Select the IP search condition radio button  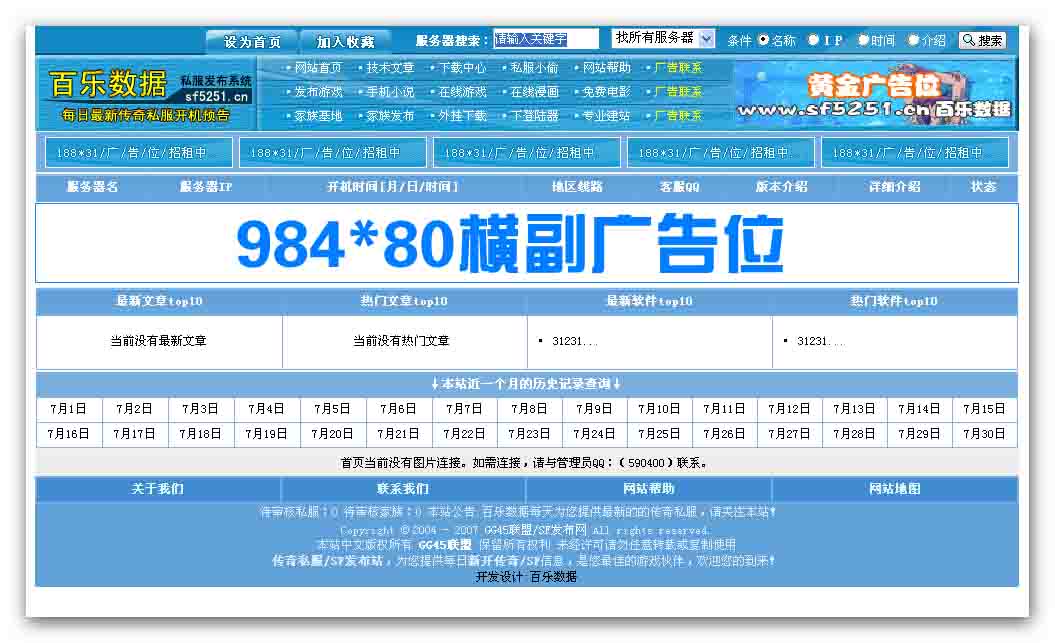point(815,40)
